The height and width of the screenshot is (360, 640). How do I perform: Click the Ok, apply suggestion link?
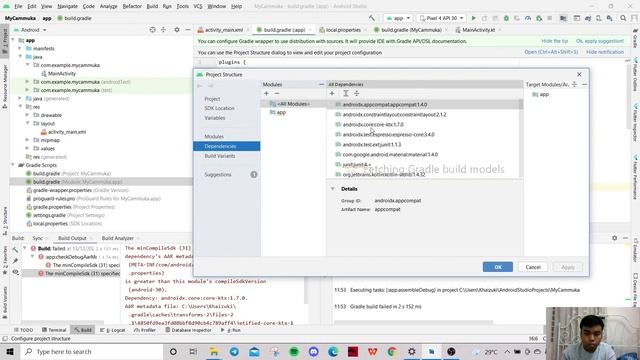(x=600, y=41)
